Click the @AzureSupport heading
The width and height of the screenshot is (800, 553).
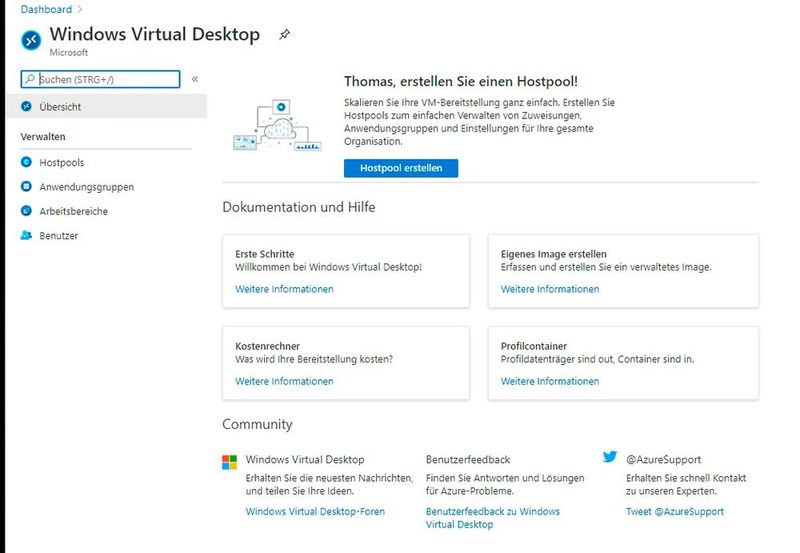tap(663, 460)
